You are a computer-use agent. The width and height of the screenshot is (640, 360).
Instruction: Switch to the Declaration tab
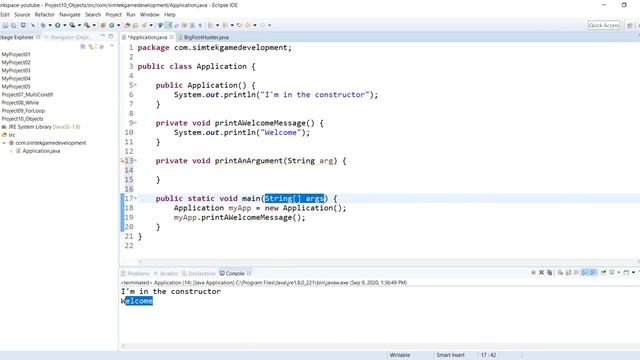click(x=198, y=273)
